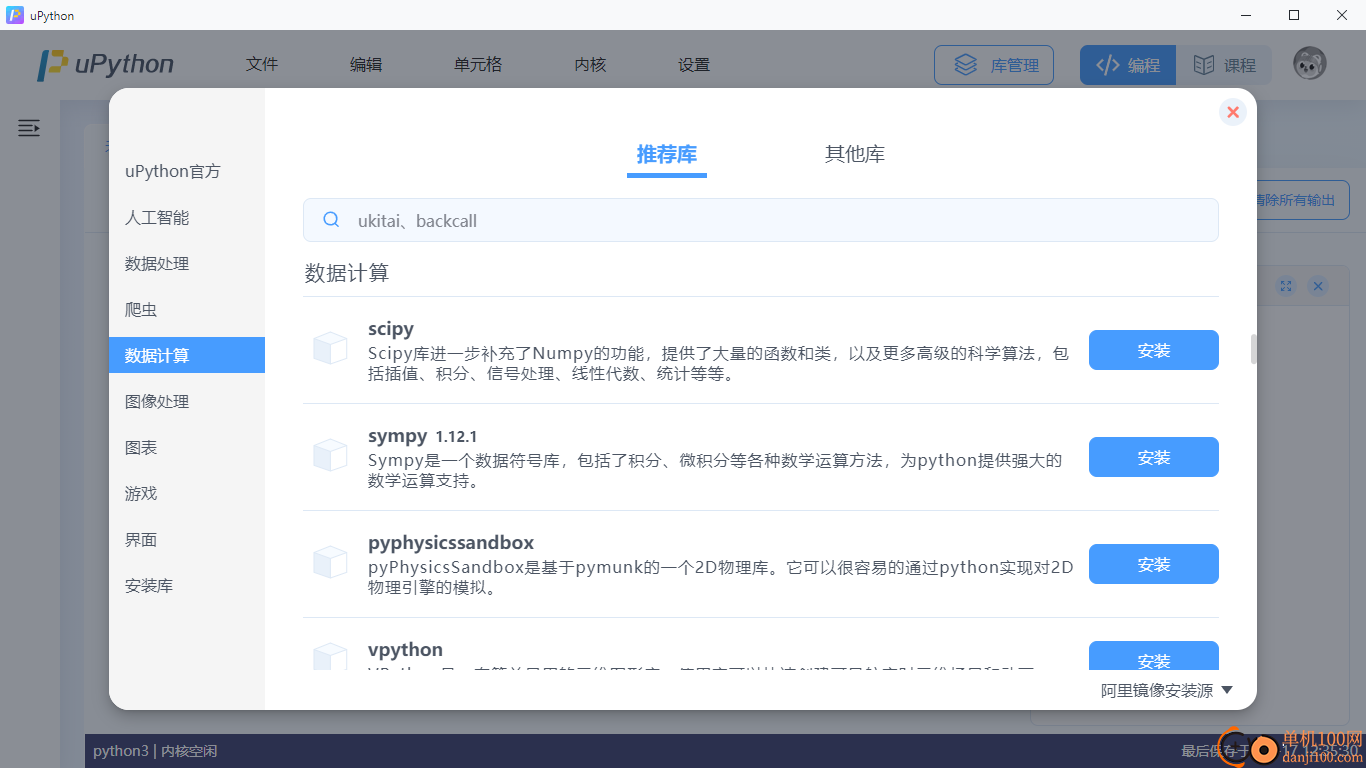The width and height of the screenshot is (1366, 768).
Task: Switch to 课程 course mode
Action: coord(1224,65)
